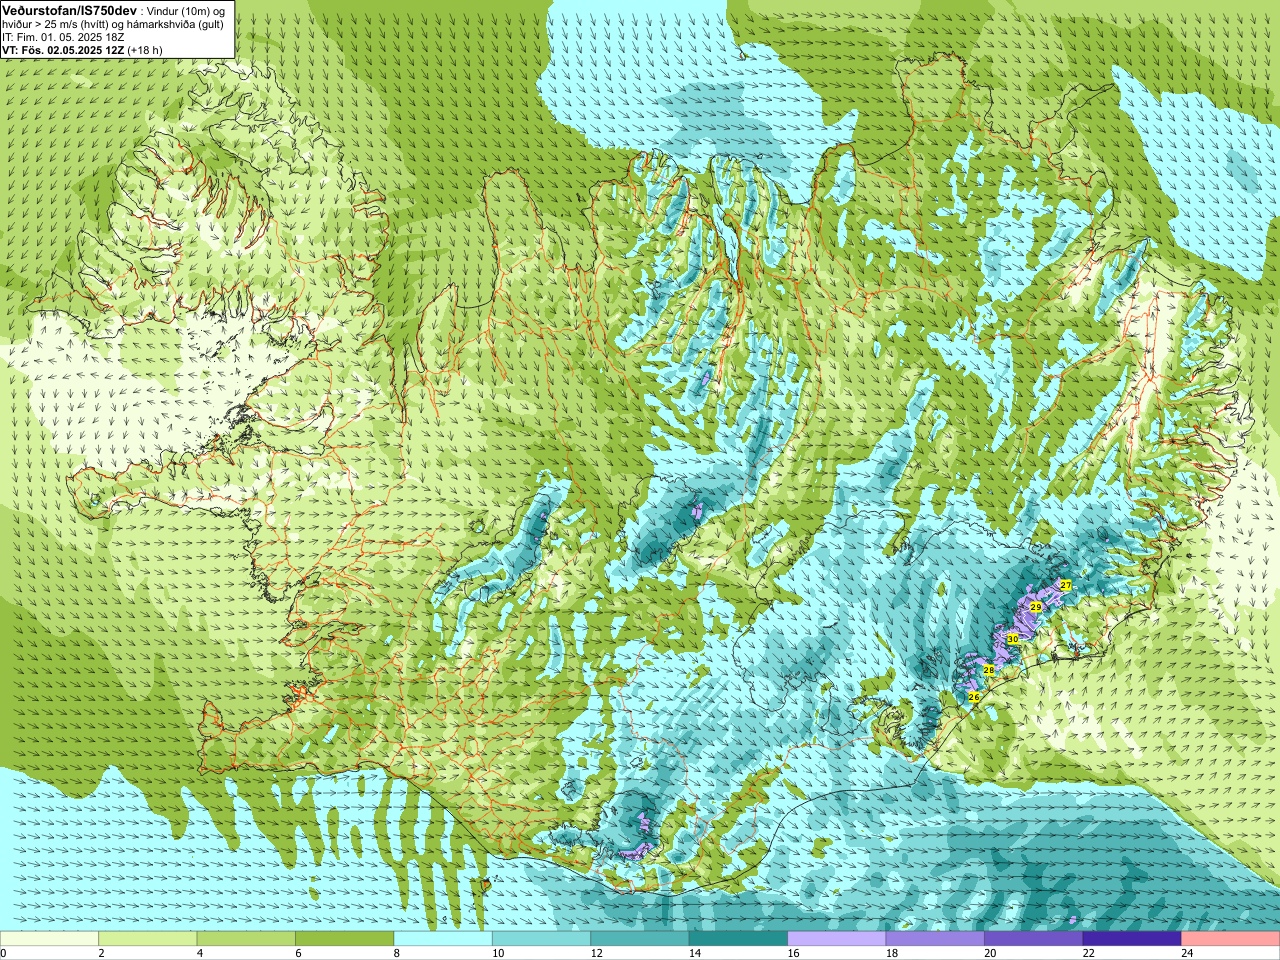Select the 6–8 m/s darker green legend swatch
Image resolution: width=1280 pixels, height=960 pixels.
click(x=344, y=939)
